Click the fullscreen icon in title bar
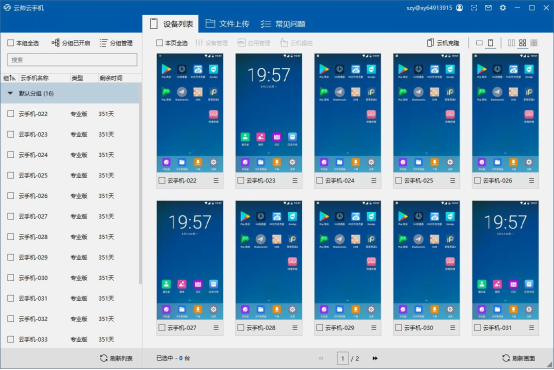 (x=474, y=8)
